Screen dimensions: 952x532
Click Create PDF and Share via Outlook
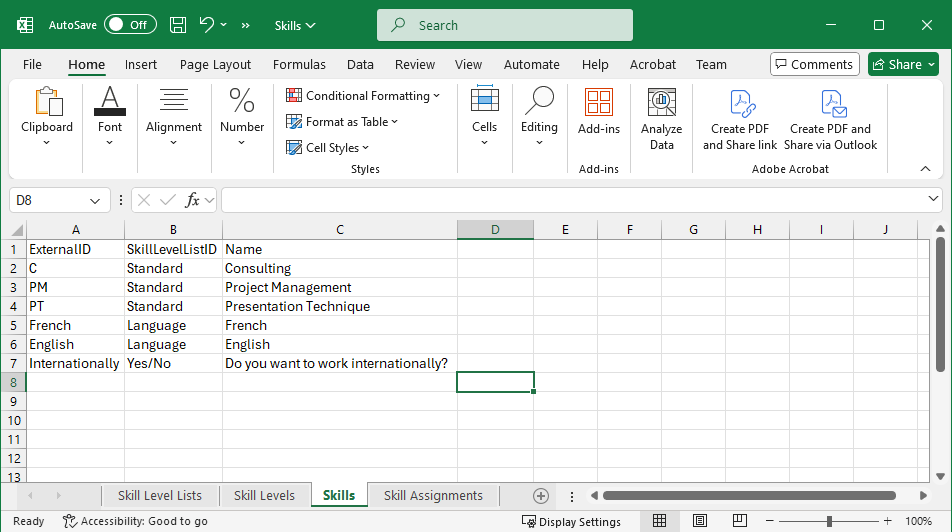(830, 119)
